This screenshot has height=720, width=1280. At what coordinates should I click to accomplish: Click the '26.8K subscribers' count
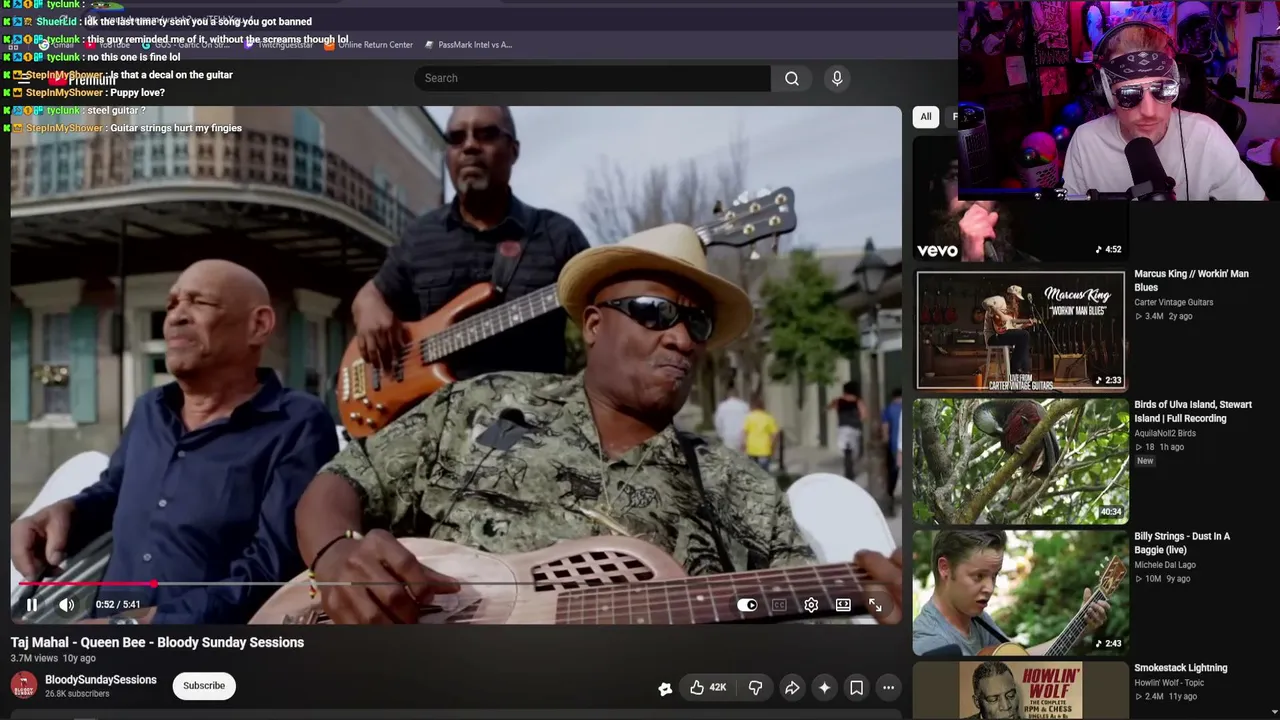coord(77,694)
